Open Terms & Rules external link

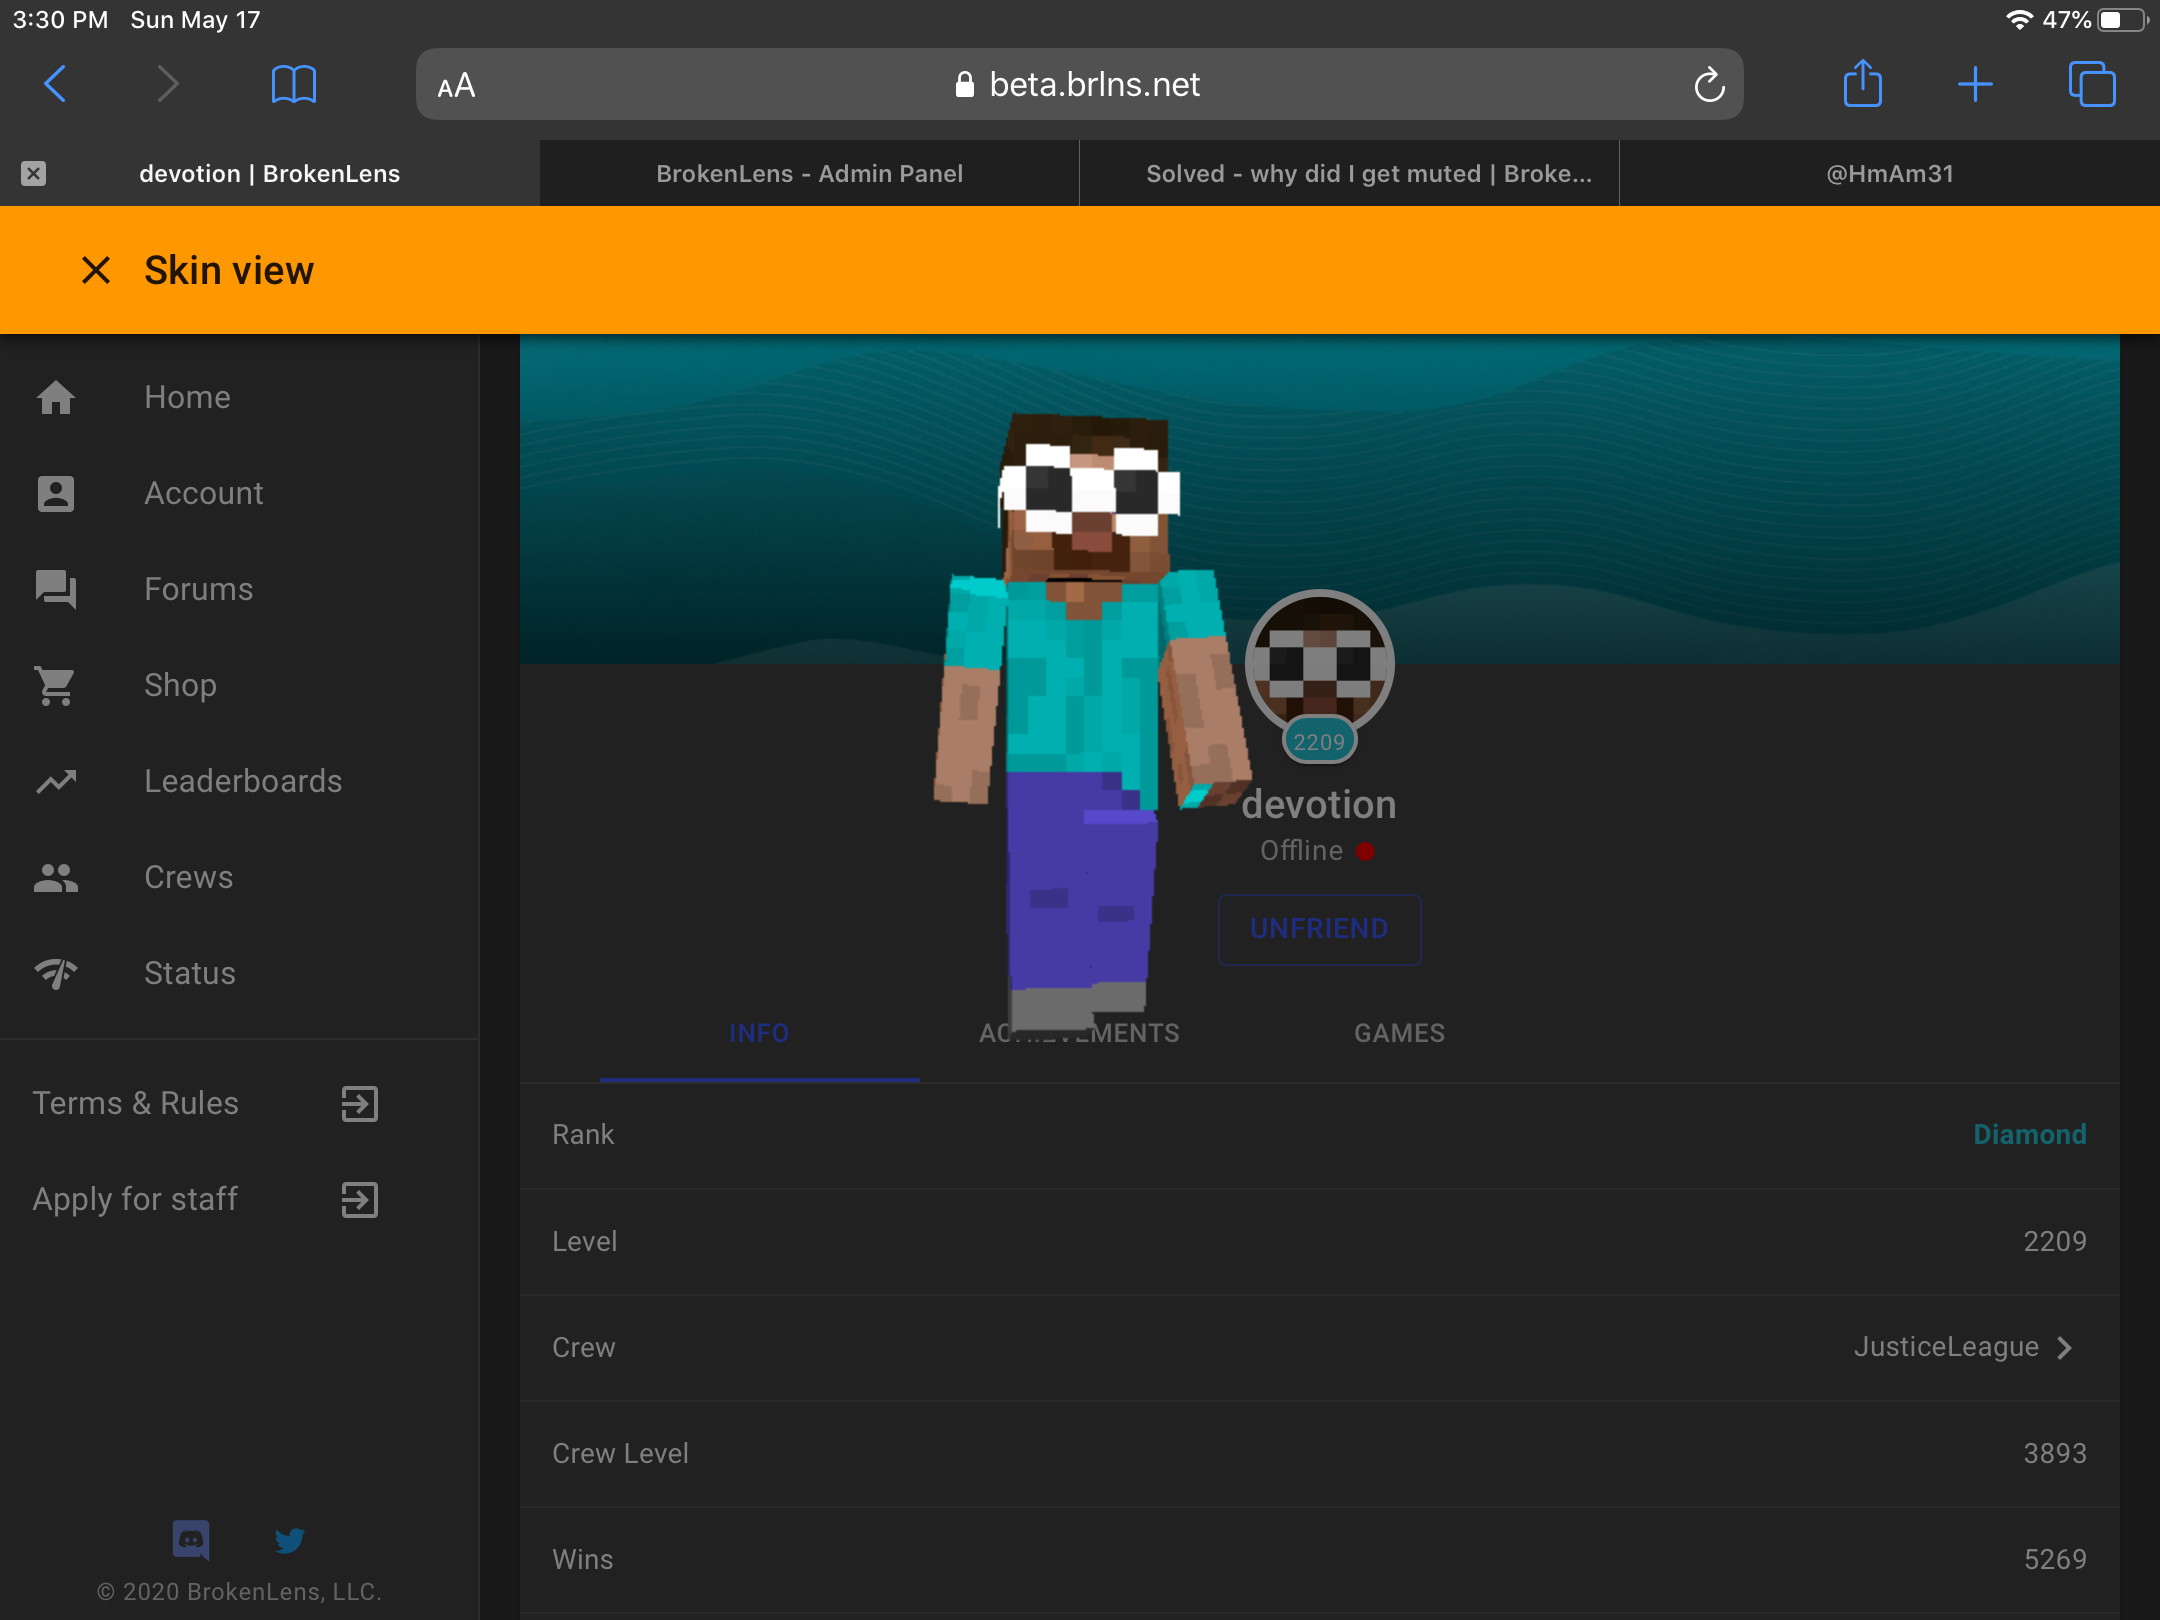[205, 1103]
